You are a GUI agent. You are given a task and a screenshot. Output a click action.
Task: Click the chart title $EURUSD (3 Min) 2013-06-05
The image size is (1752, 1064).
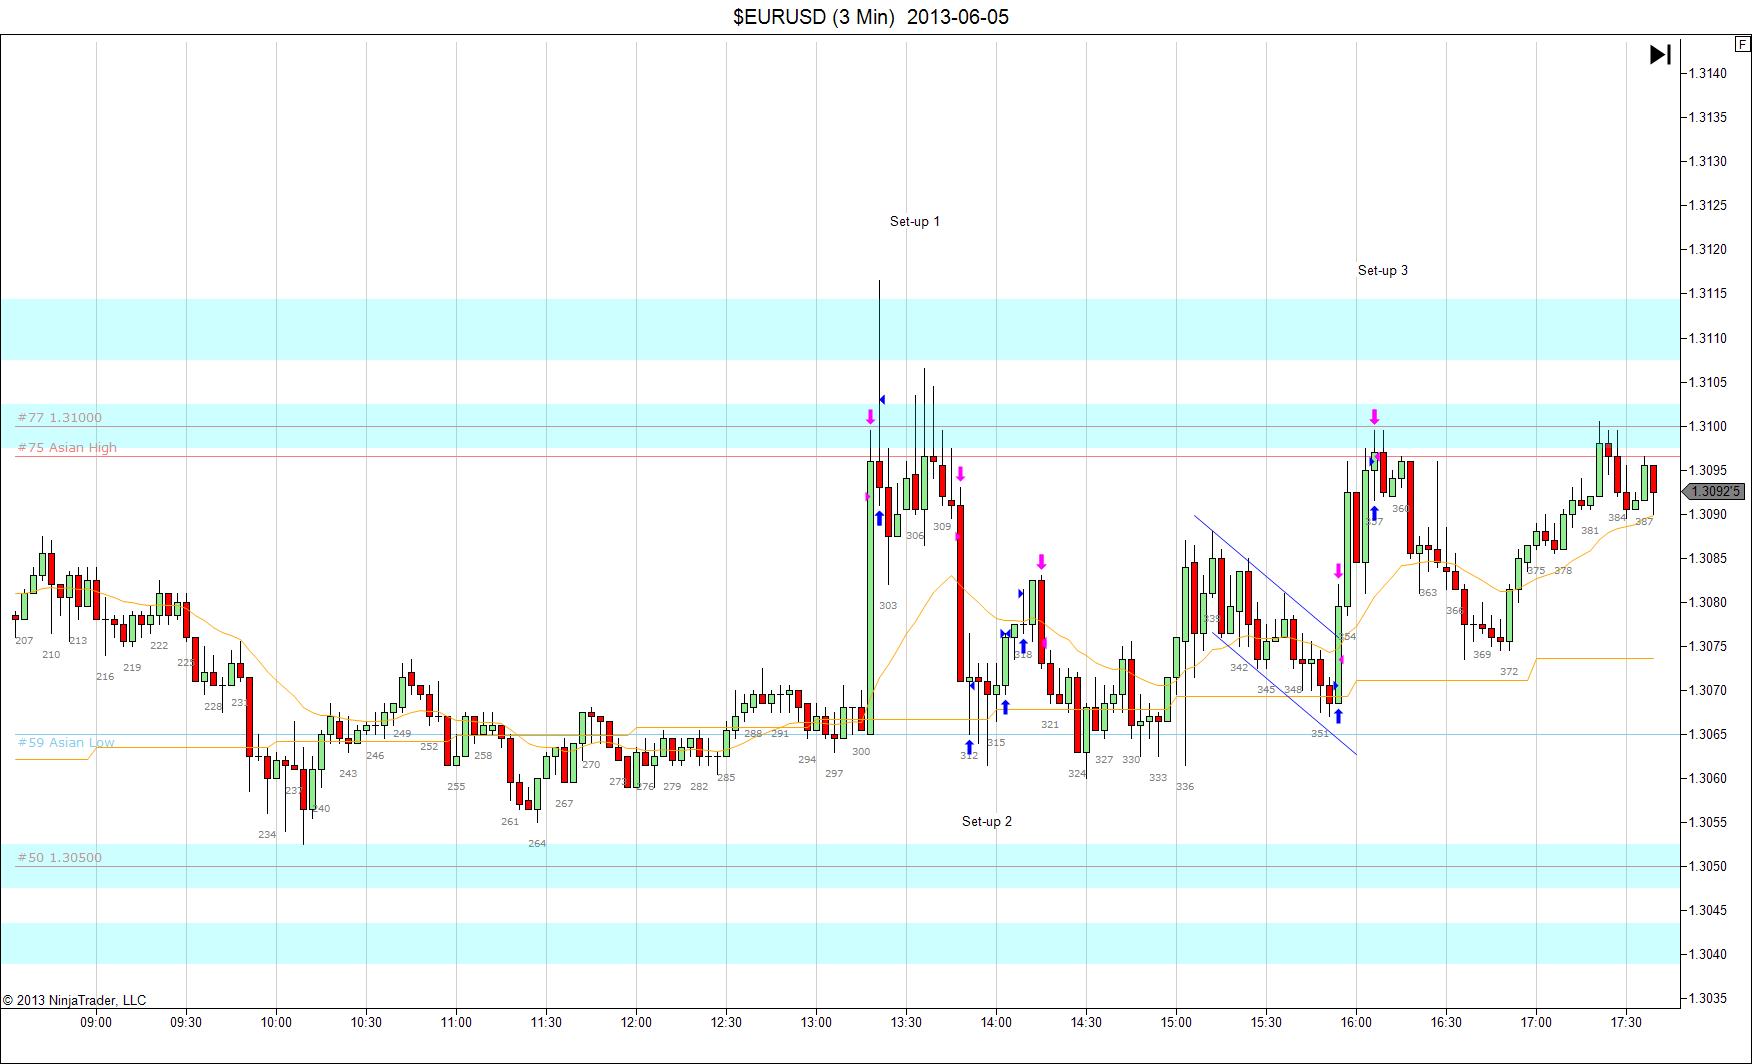coord(871,17)
